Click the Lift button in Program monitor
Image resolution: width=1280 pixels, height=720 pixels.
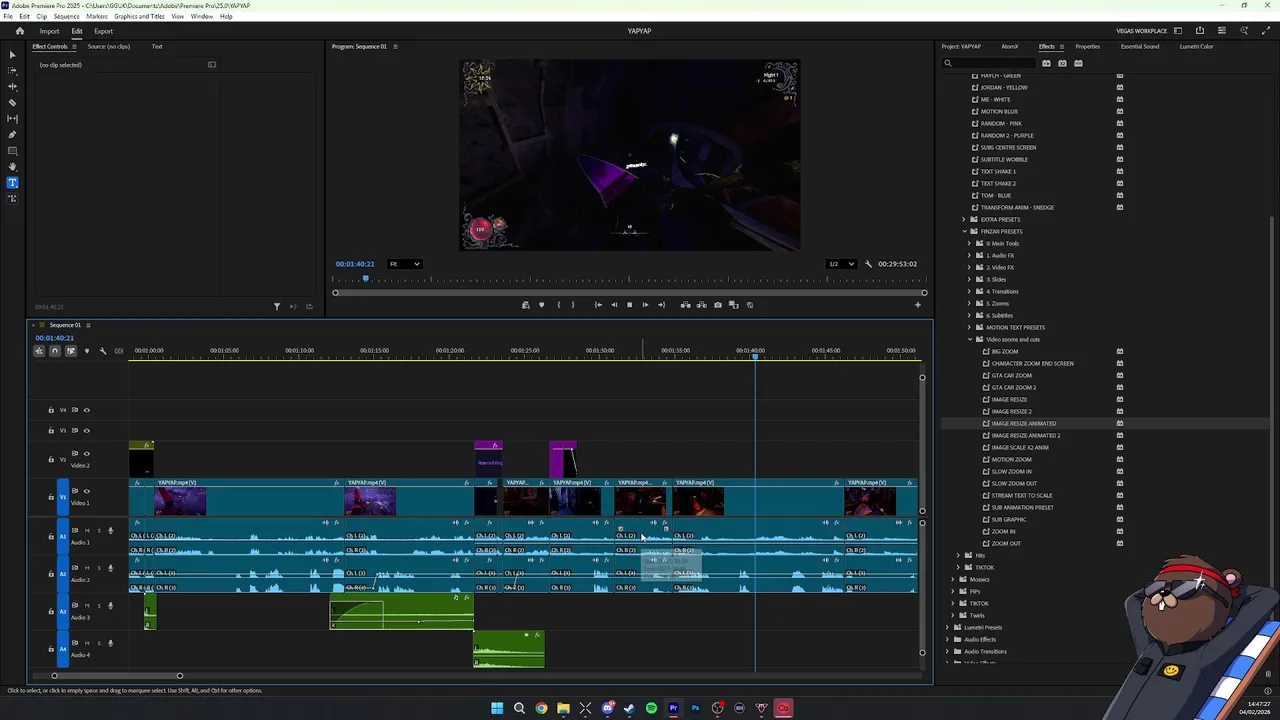[x=685, y=305]
